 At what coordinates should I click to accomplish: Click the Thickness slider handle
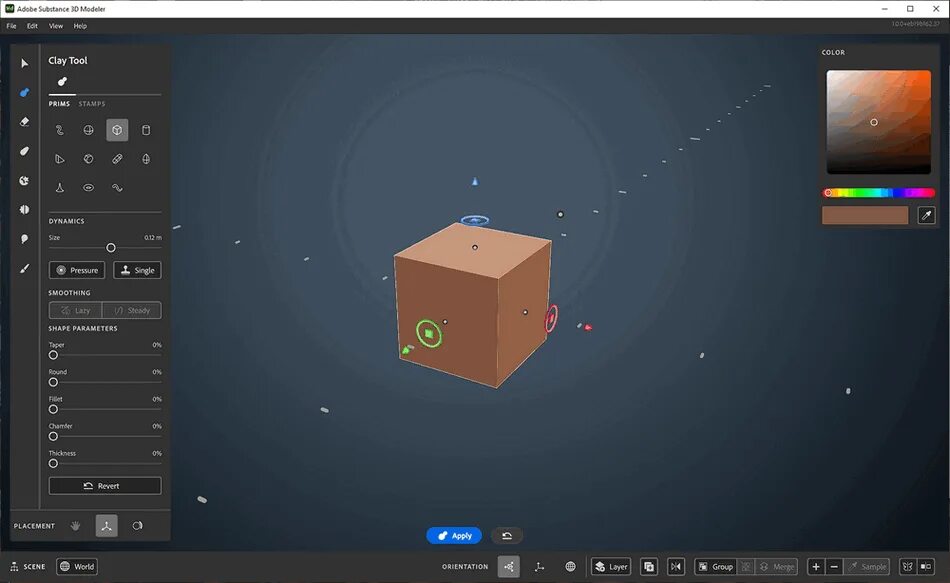click(53, 464)
